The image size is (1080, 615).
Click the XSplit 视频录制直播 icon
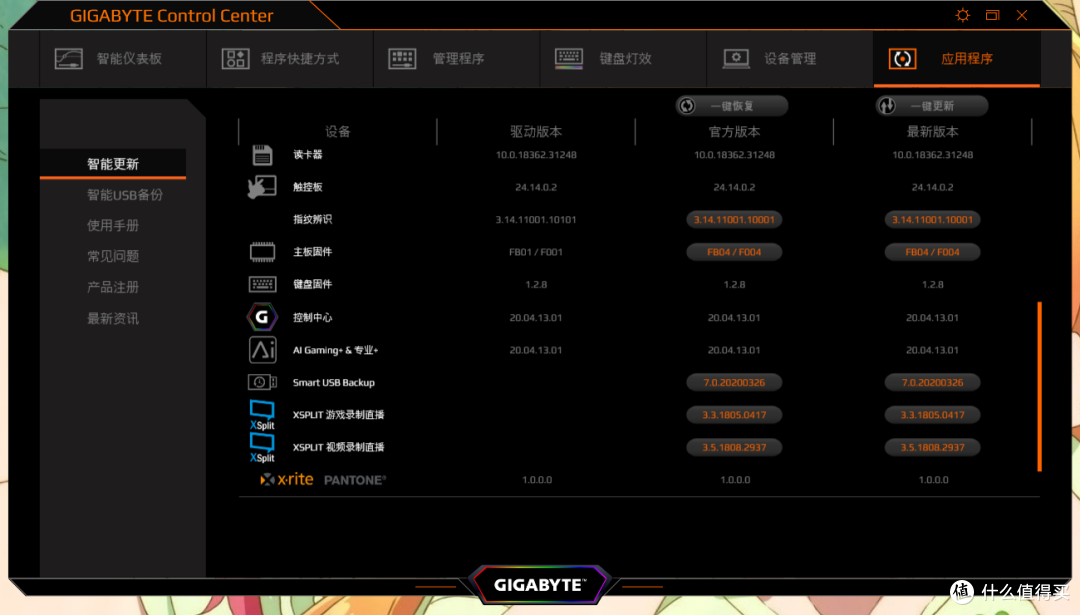262,448
